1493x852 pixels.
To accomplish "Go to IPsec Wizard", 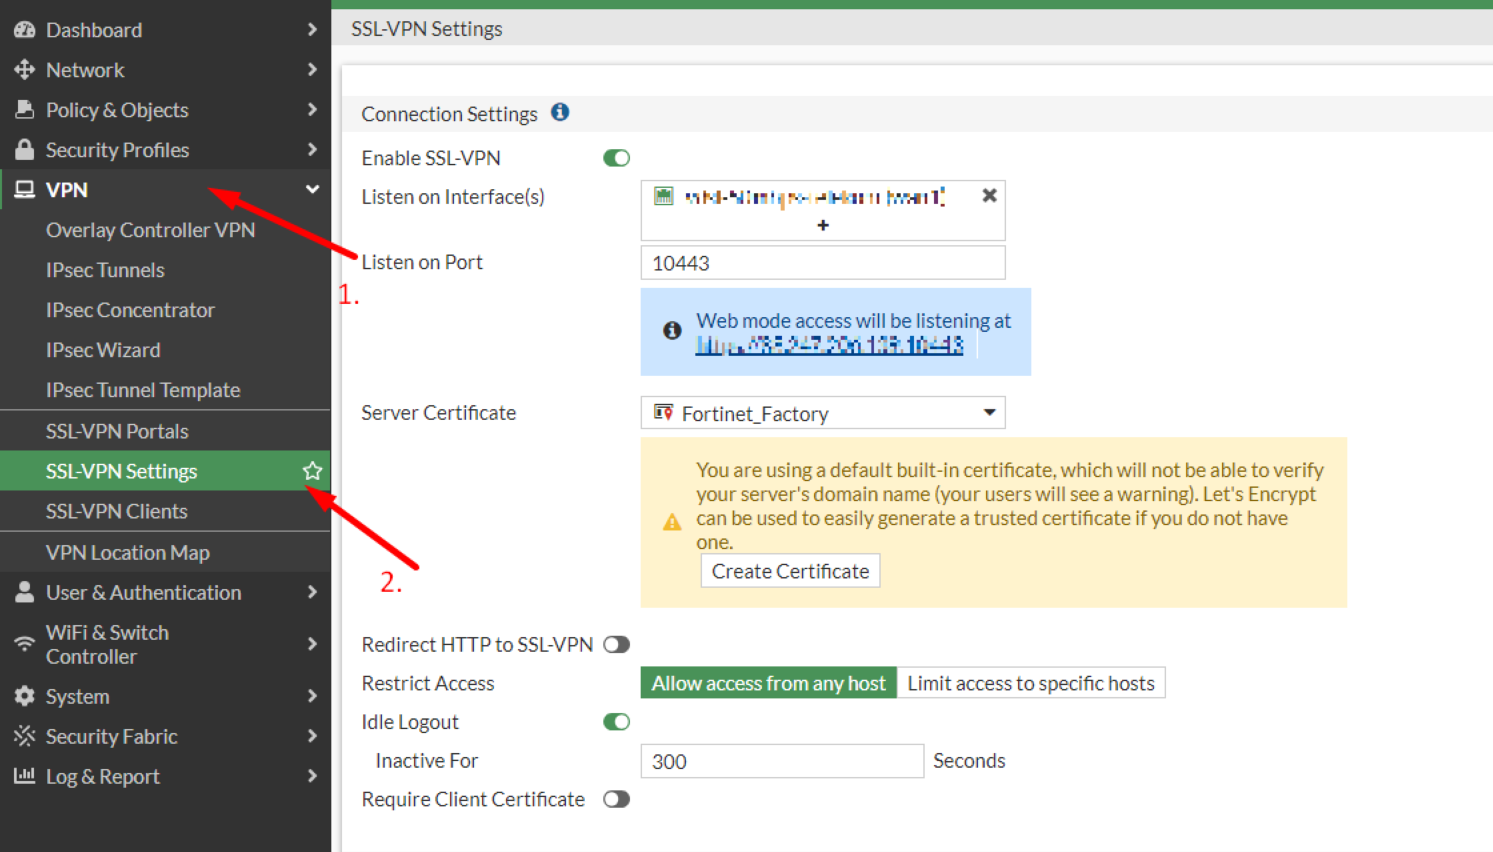I will (103, 350).
